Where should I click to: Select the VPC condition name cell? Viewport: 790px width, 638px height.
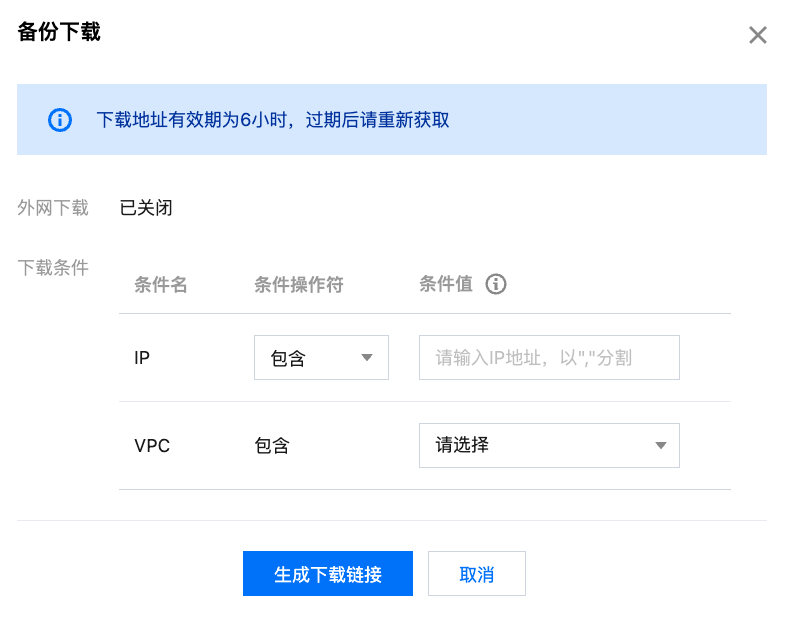[x=152, y=446]
